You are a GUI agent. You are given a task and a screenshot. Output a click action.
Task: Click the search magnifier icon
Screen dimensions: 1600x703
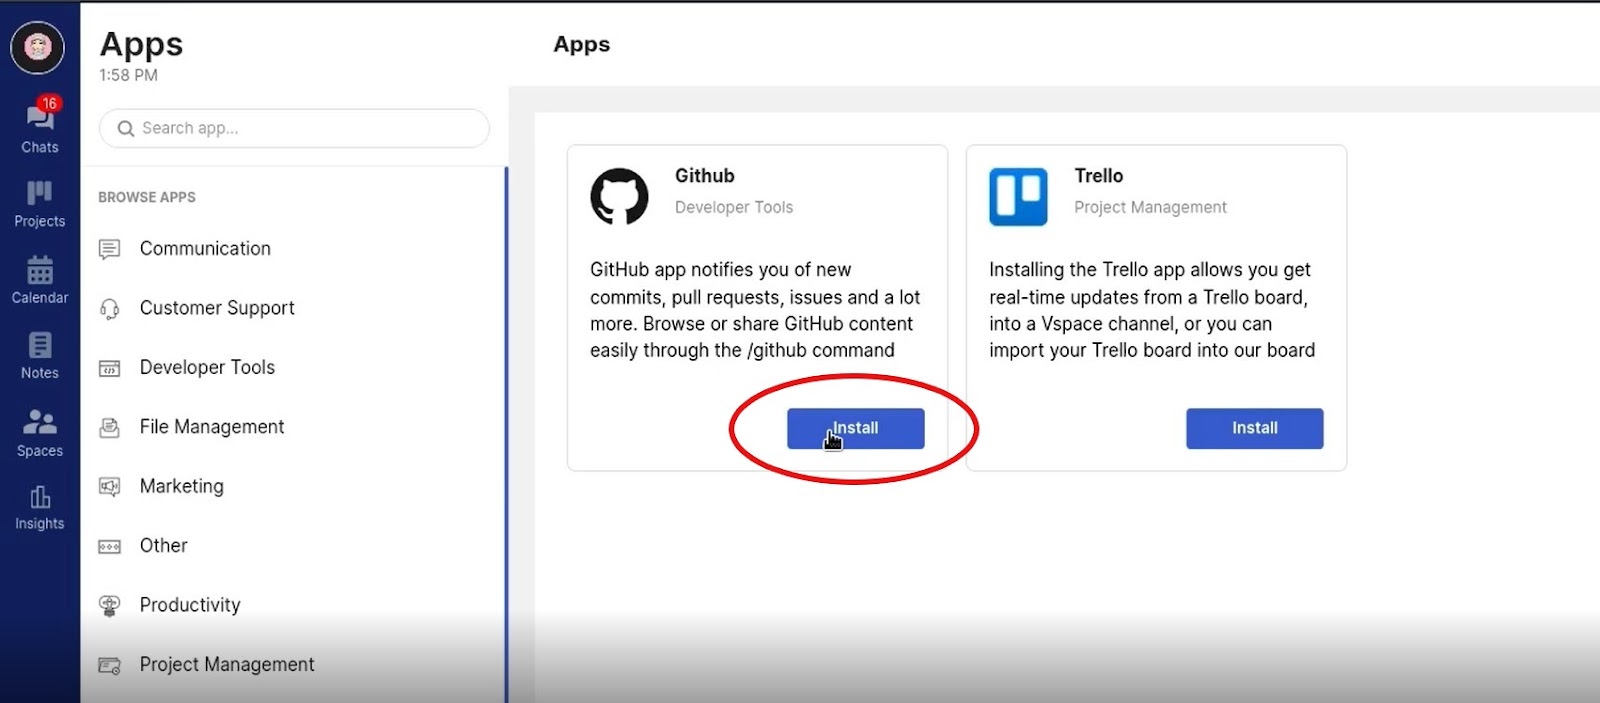(x=126, y=129)
